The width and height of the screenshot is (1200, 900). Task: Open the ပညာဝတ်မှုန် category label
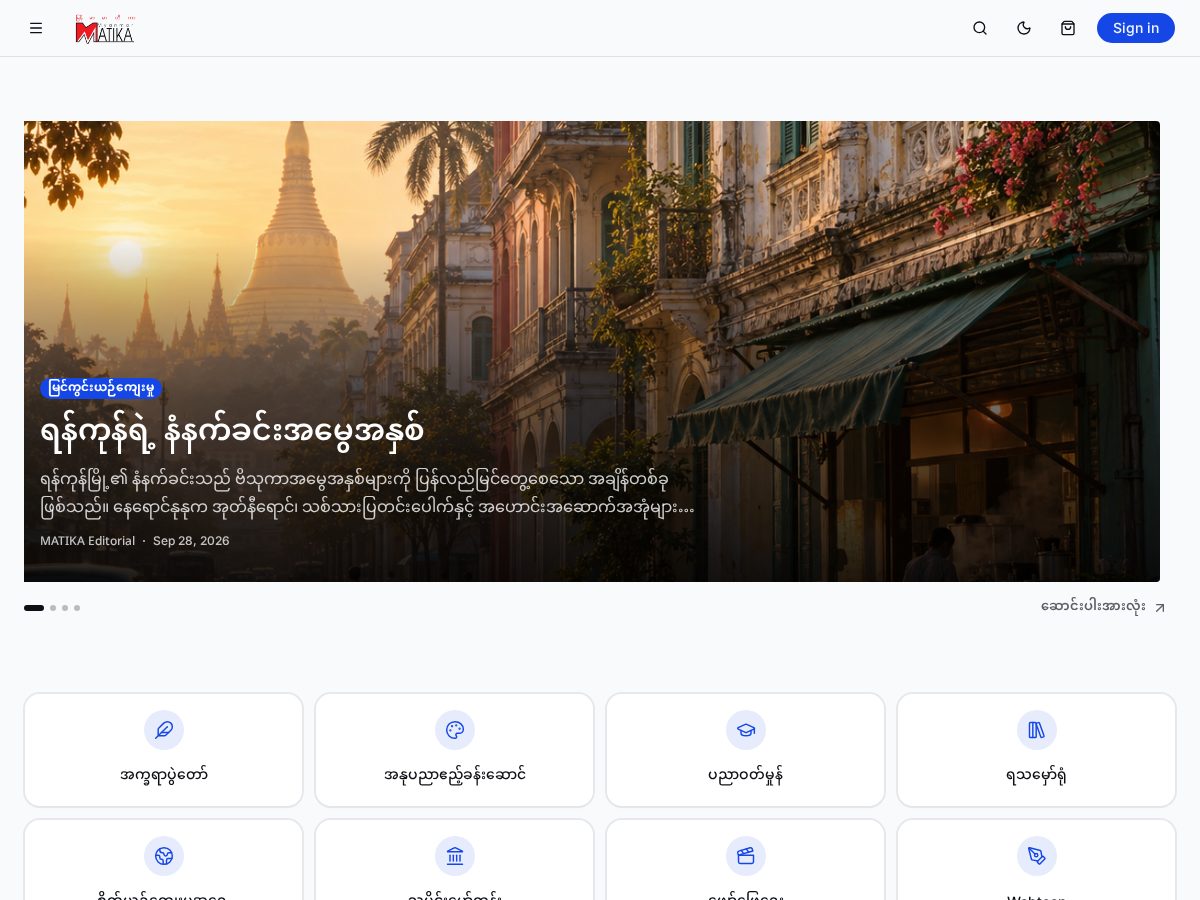point(746,775)
